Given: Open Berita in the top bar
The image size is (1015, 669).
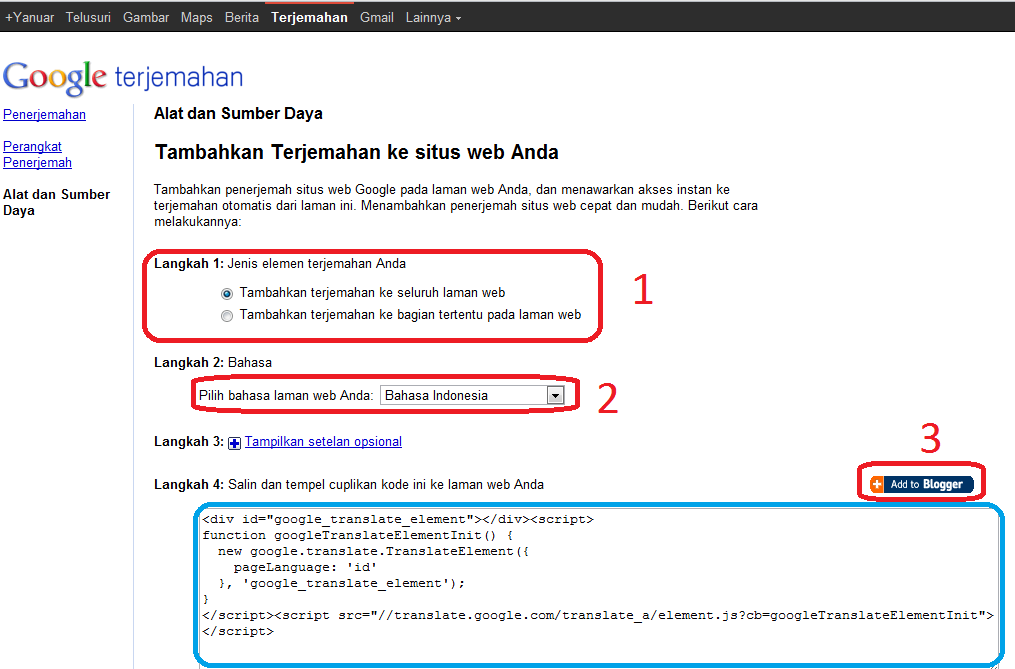Looking at the screenshot, I should (241, 17).
